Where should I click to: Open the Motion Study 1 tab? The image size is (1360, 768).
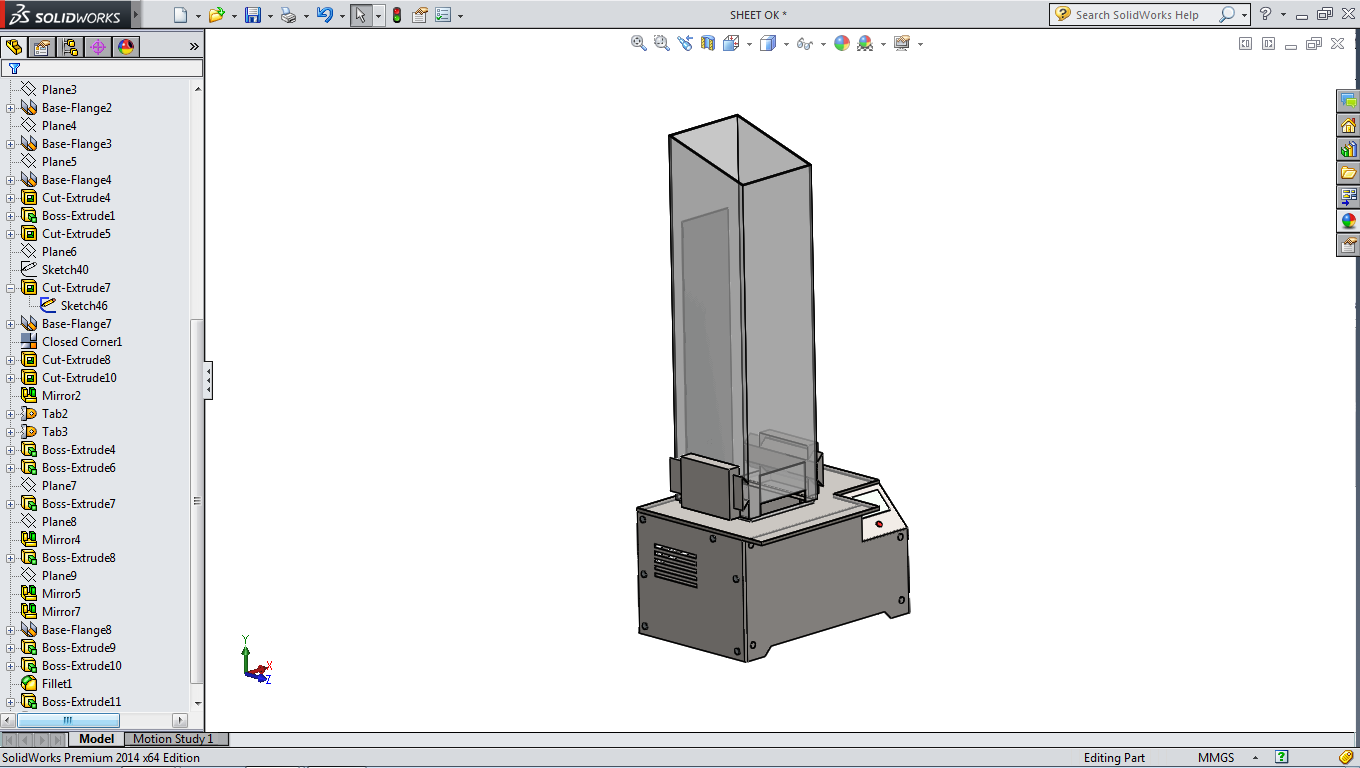point(176,739)
